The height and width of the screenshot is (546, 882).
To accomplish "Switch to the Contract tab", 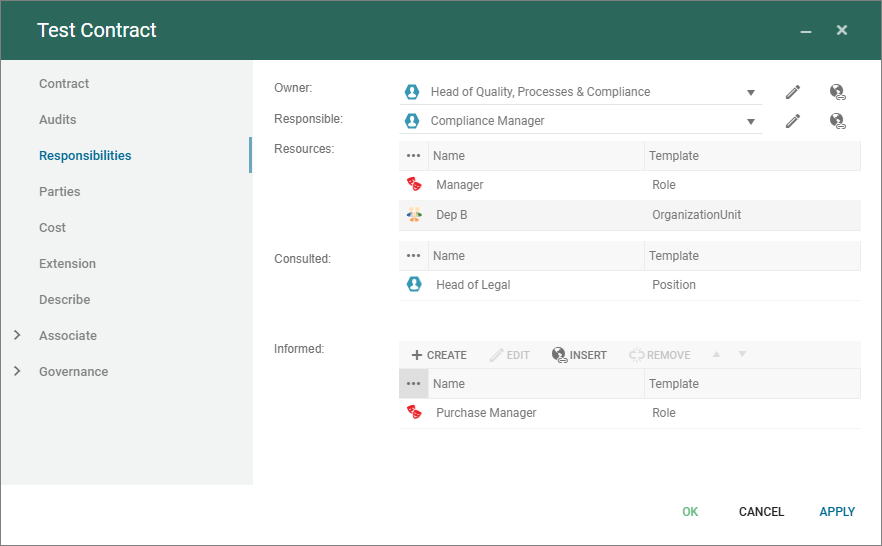I will coord(64,84).
